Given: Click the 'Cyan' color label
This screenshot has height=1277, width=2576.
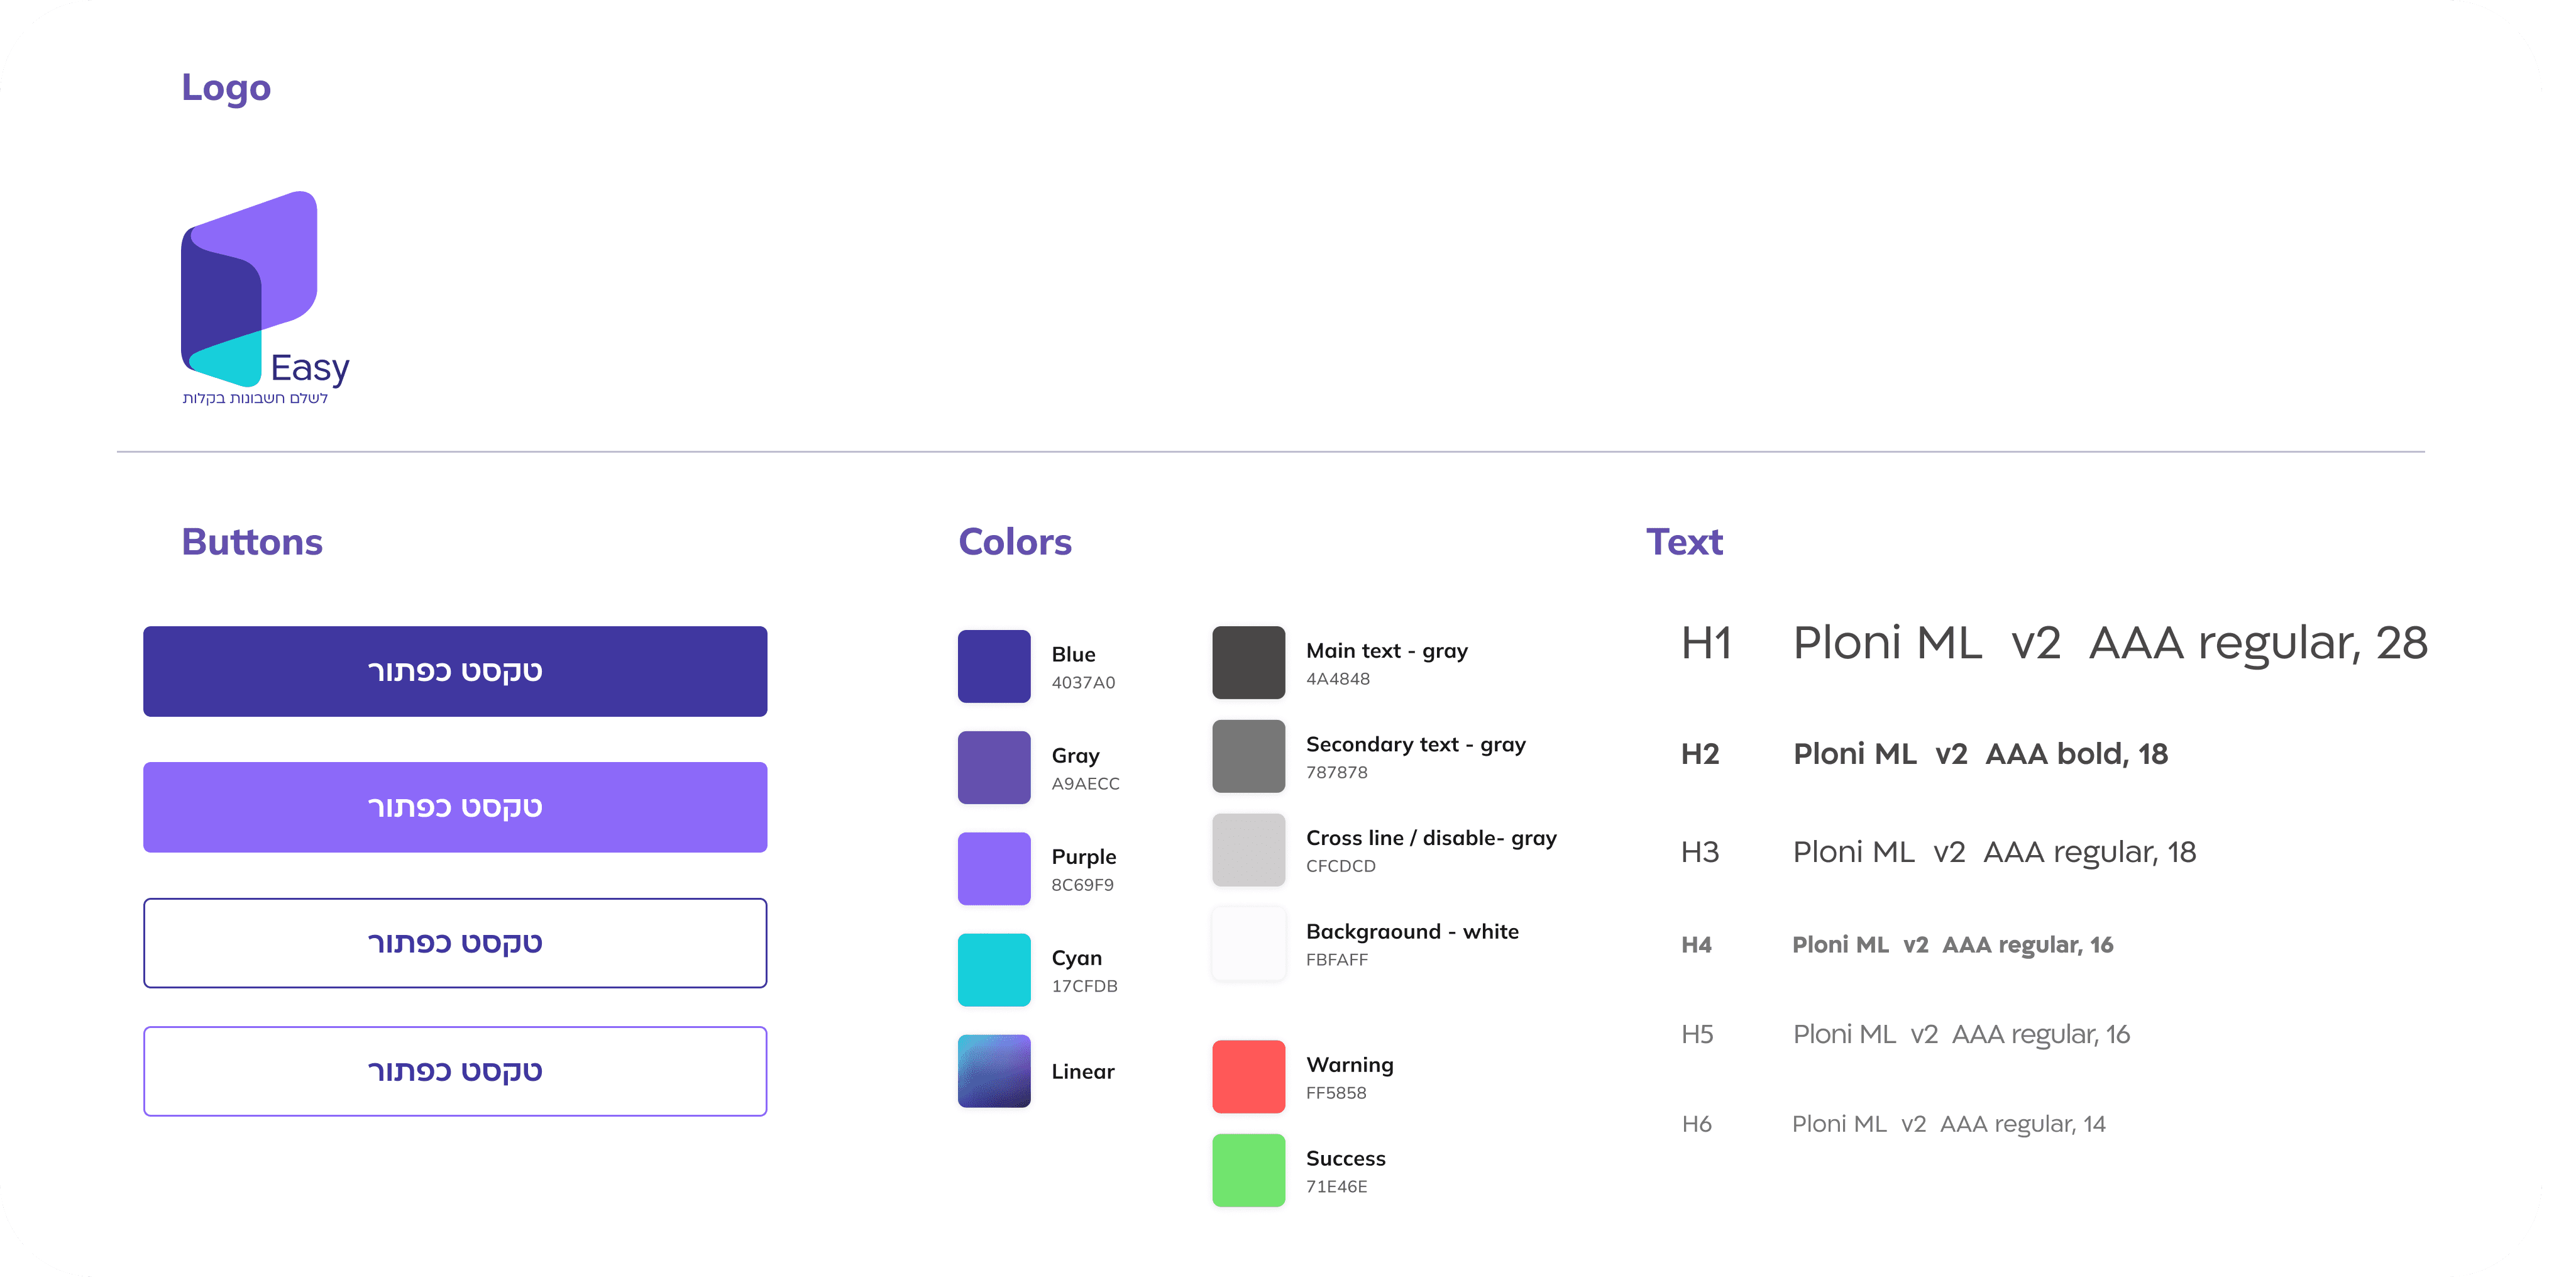Looking at the screenshot, I should click(x=1076, y=958).
